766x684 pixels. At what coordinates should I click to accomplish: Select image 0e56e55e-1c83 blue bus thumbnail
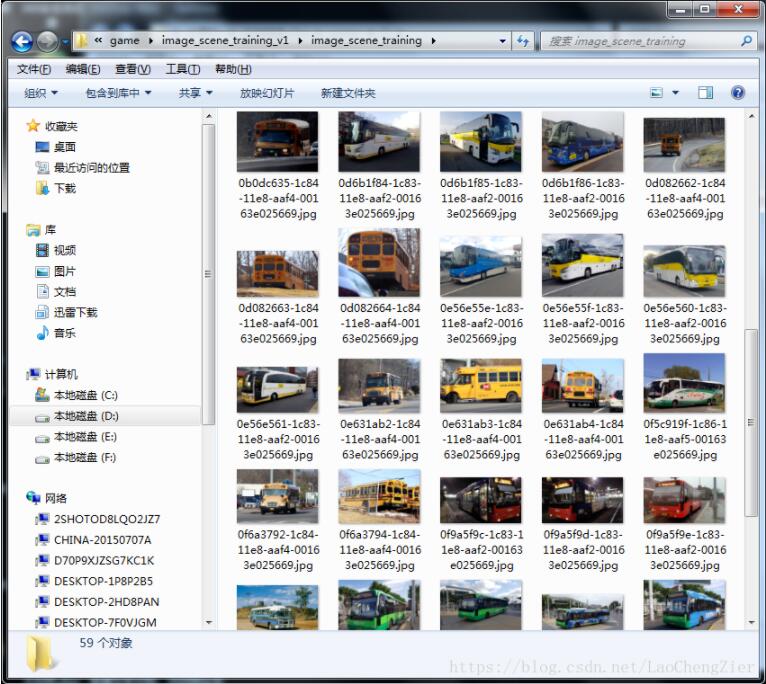point(481,266)
